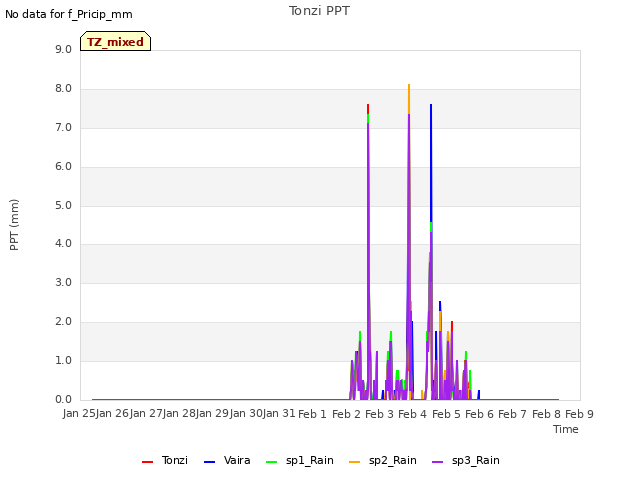This screenshot has width=640, height=480.
Task: Click the blue Vaira legend swatch
Action: point(209,462)
